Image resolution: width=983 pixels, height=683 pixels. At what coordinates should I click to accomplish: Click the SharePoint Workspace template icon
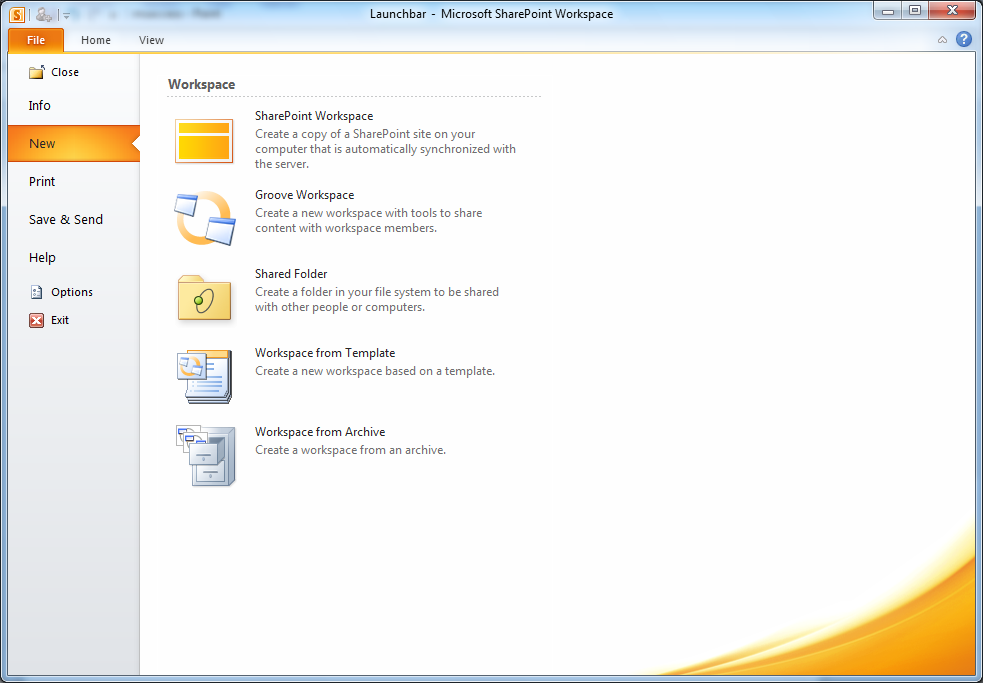click(x=204, y=141)
